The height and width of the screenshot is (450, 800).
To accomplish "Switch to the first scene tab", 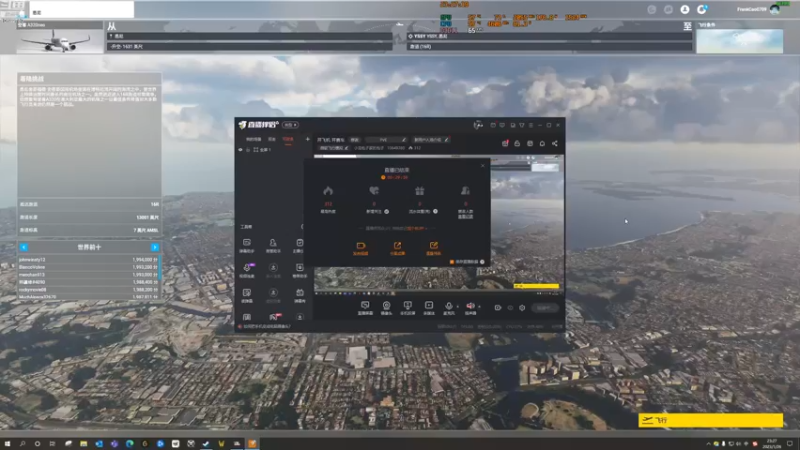I will coord(253,139).
